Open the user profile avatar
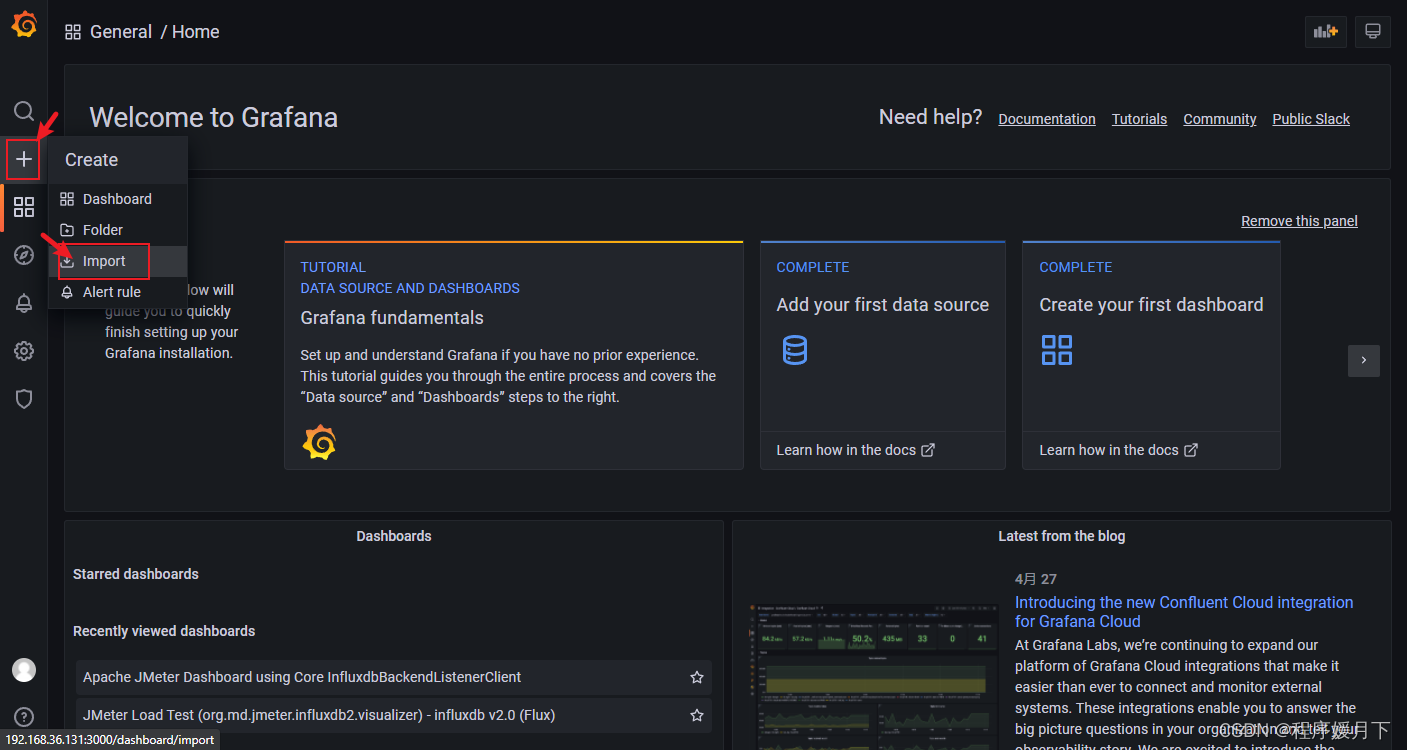1407x750 pixels. [24, 670]
